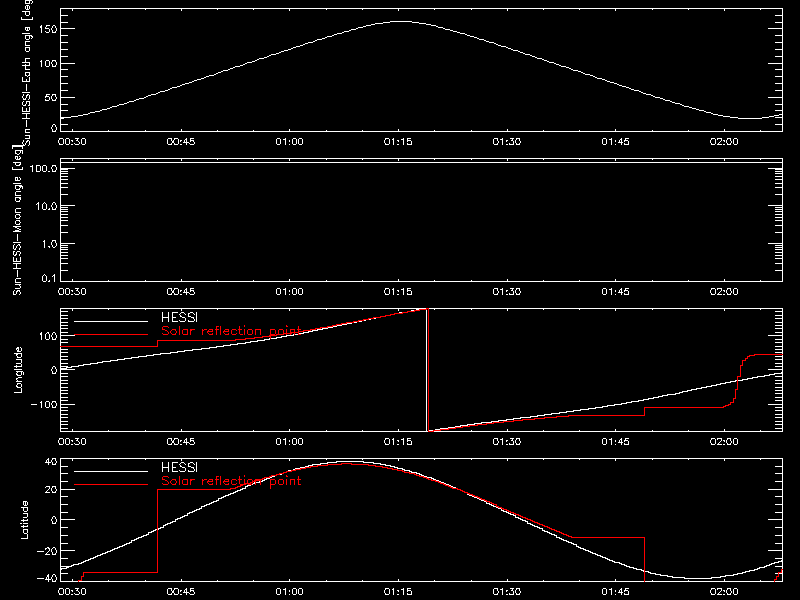
Task: Click the 'Latitude' y-axis title
Action: point(24,520)
